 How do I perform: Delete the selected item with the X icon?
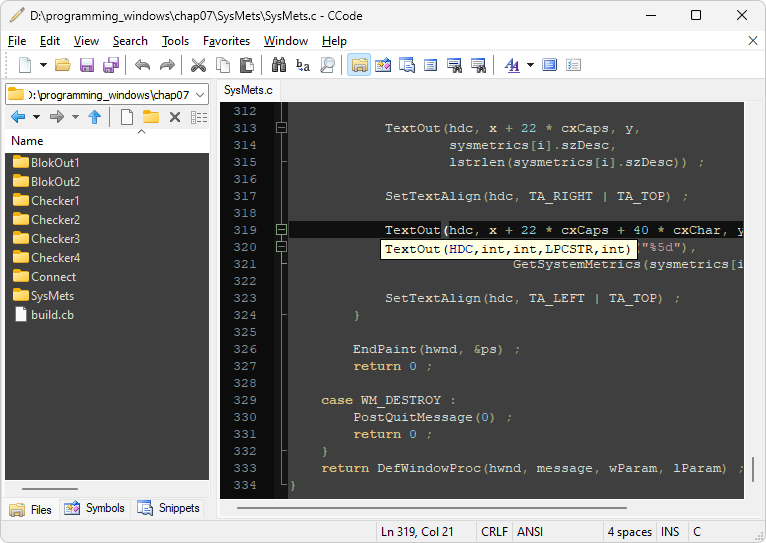tap(175, 117)
